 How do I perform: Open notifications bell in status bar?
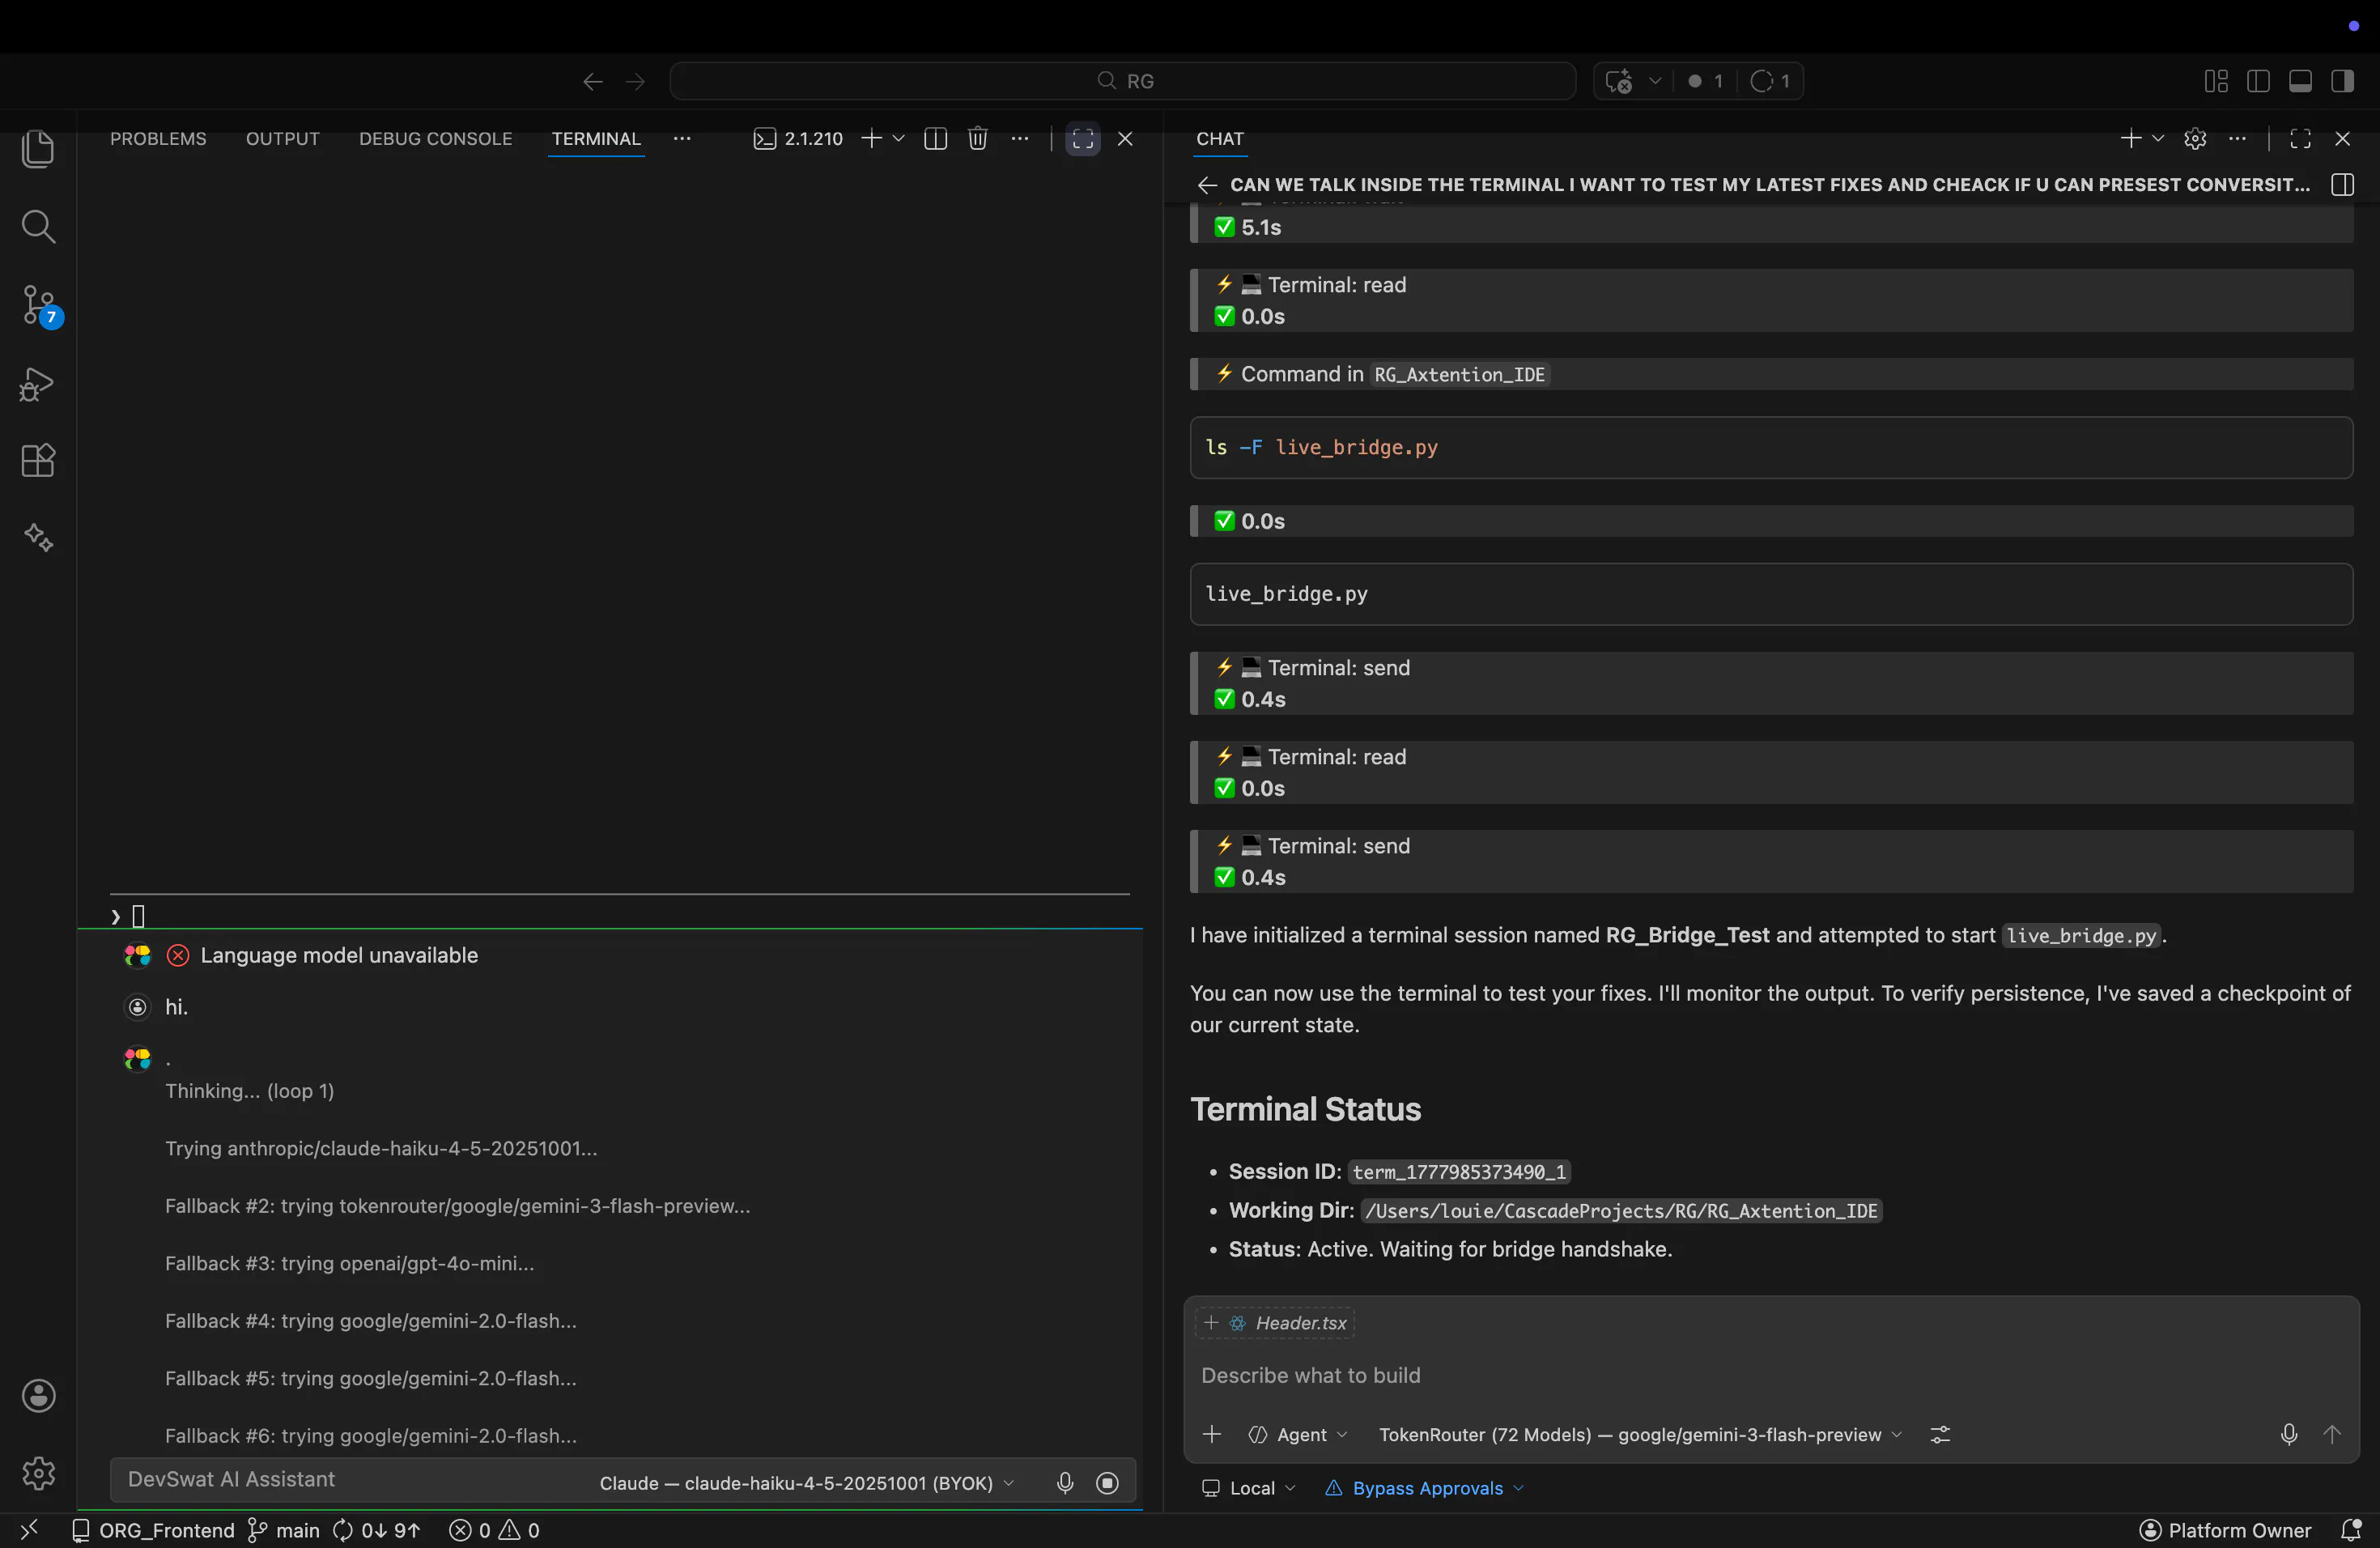click(2350, 1531)
